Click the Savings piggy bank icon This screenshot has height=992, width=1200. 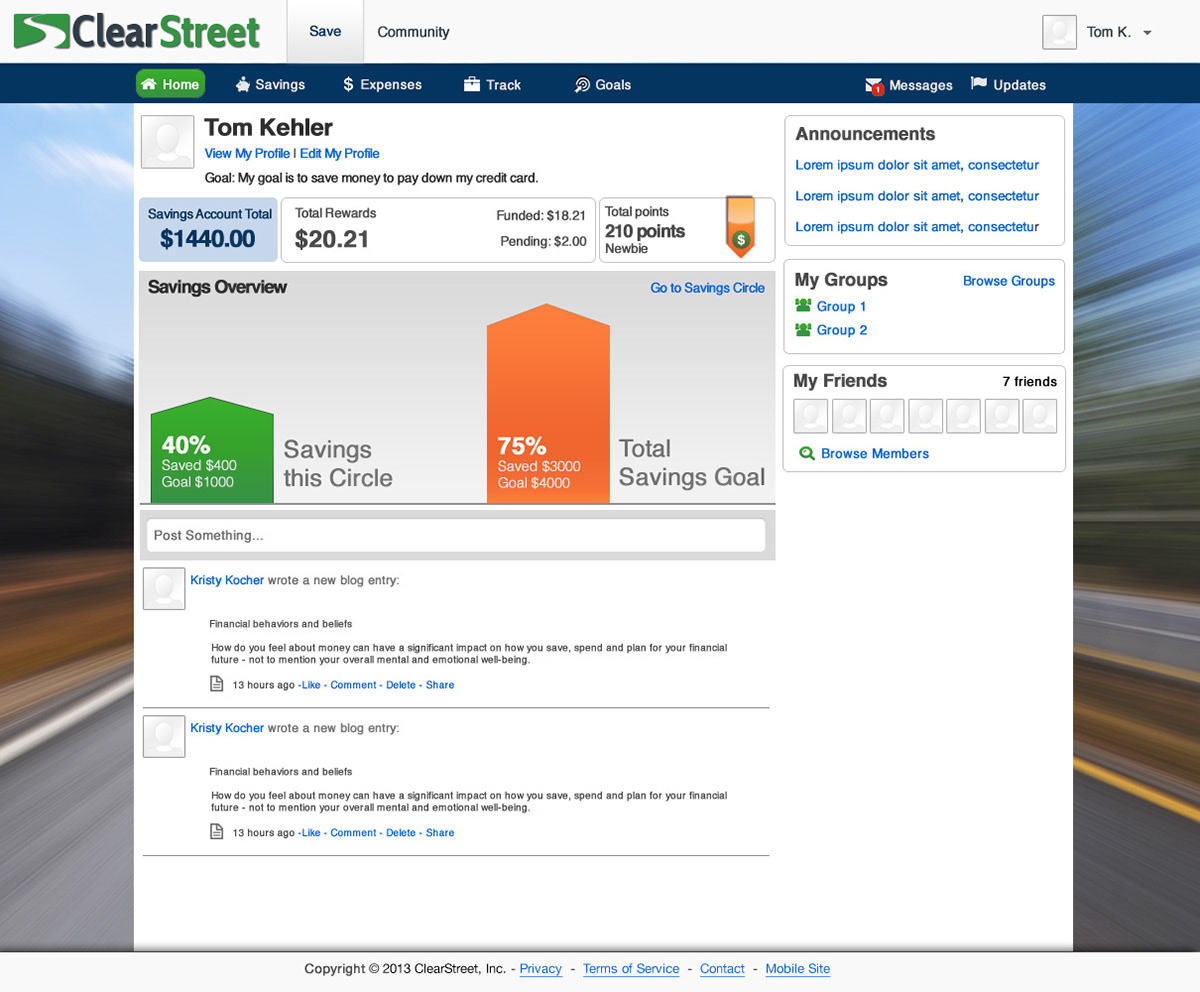click(x=243, y=85)
